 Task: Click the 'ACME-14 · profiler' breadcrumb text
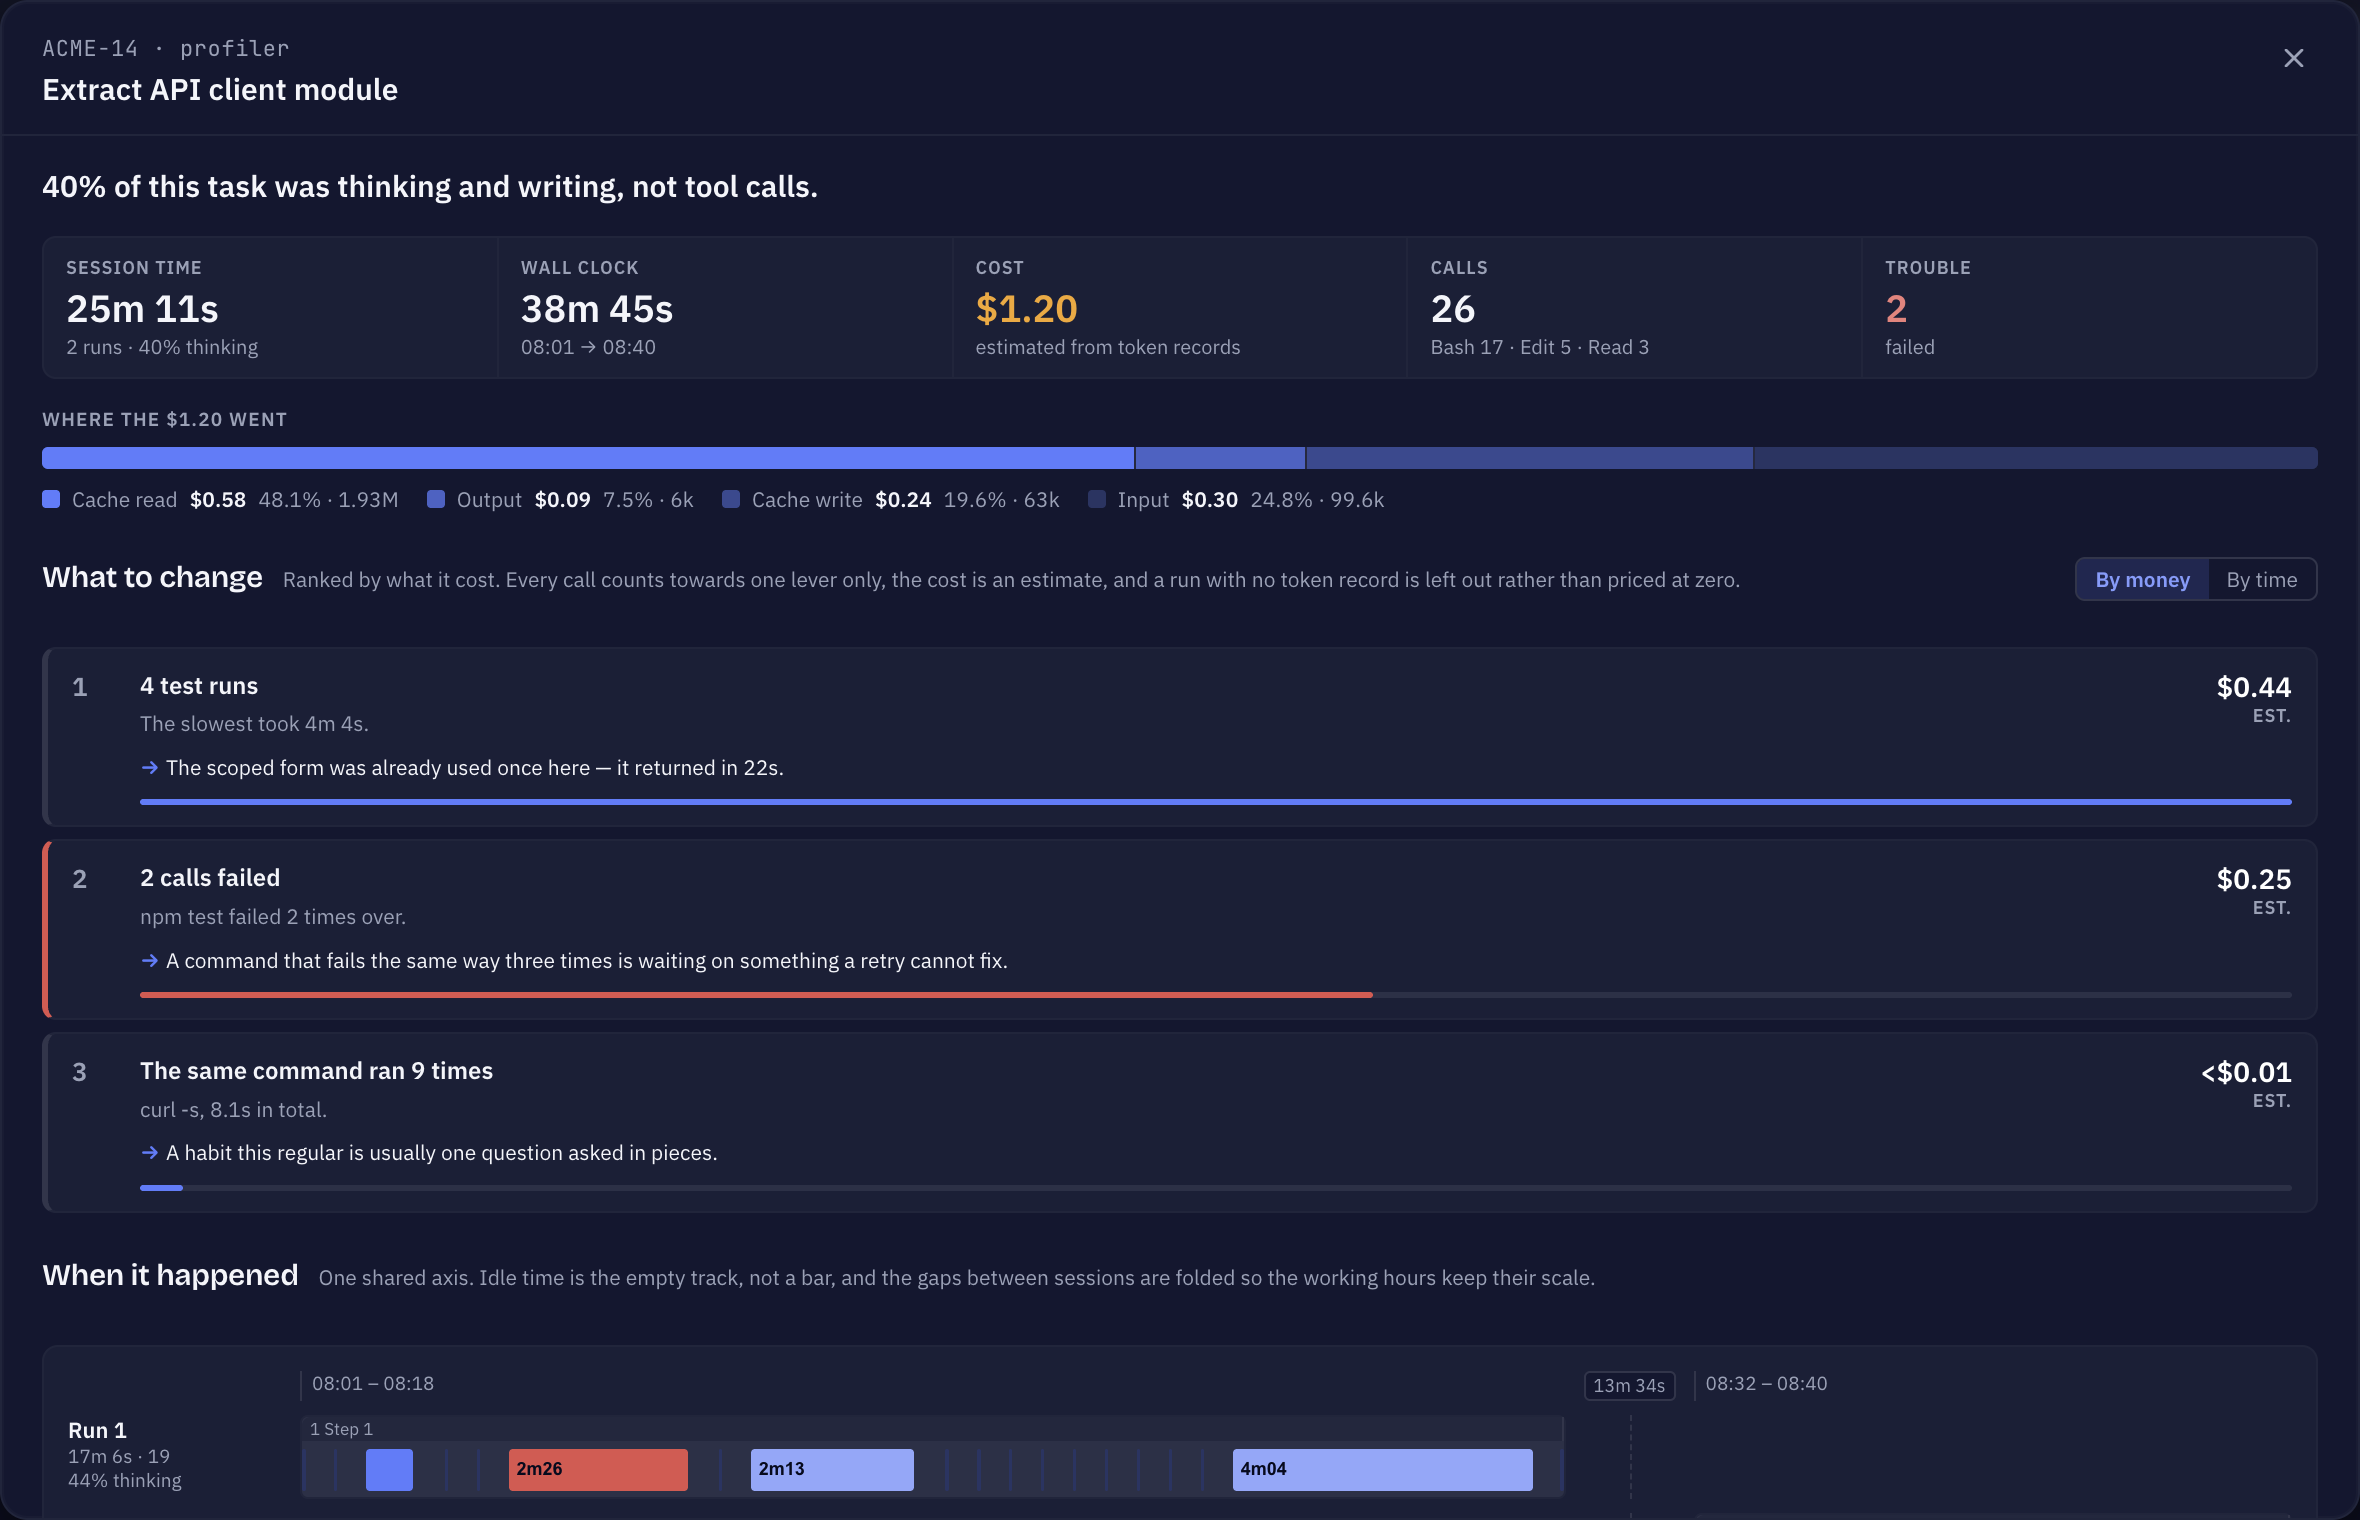click(165, 48)
